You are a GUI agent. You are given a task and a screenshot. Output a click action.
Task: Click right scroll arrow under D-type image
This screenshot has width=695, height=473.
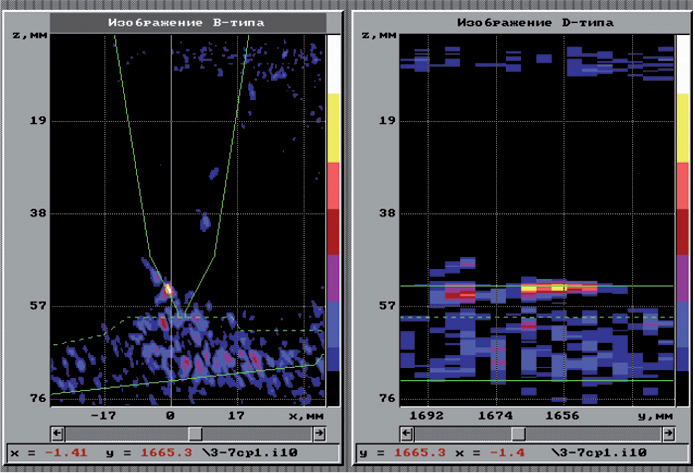click(x=666, y=433)
